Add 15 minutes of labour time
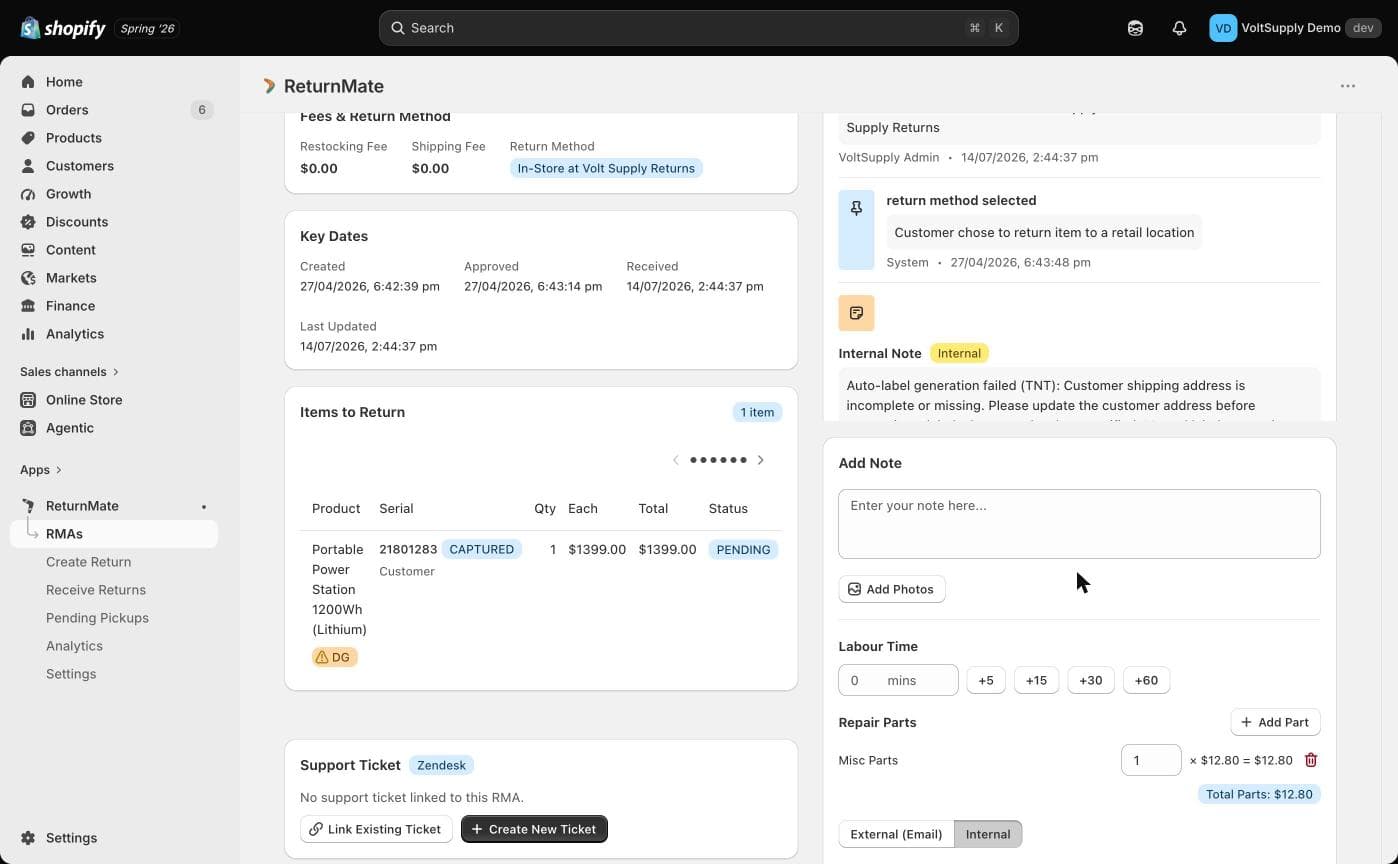 tap(1036, 680)
